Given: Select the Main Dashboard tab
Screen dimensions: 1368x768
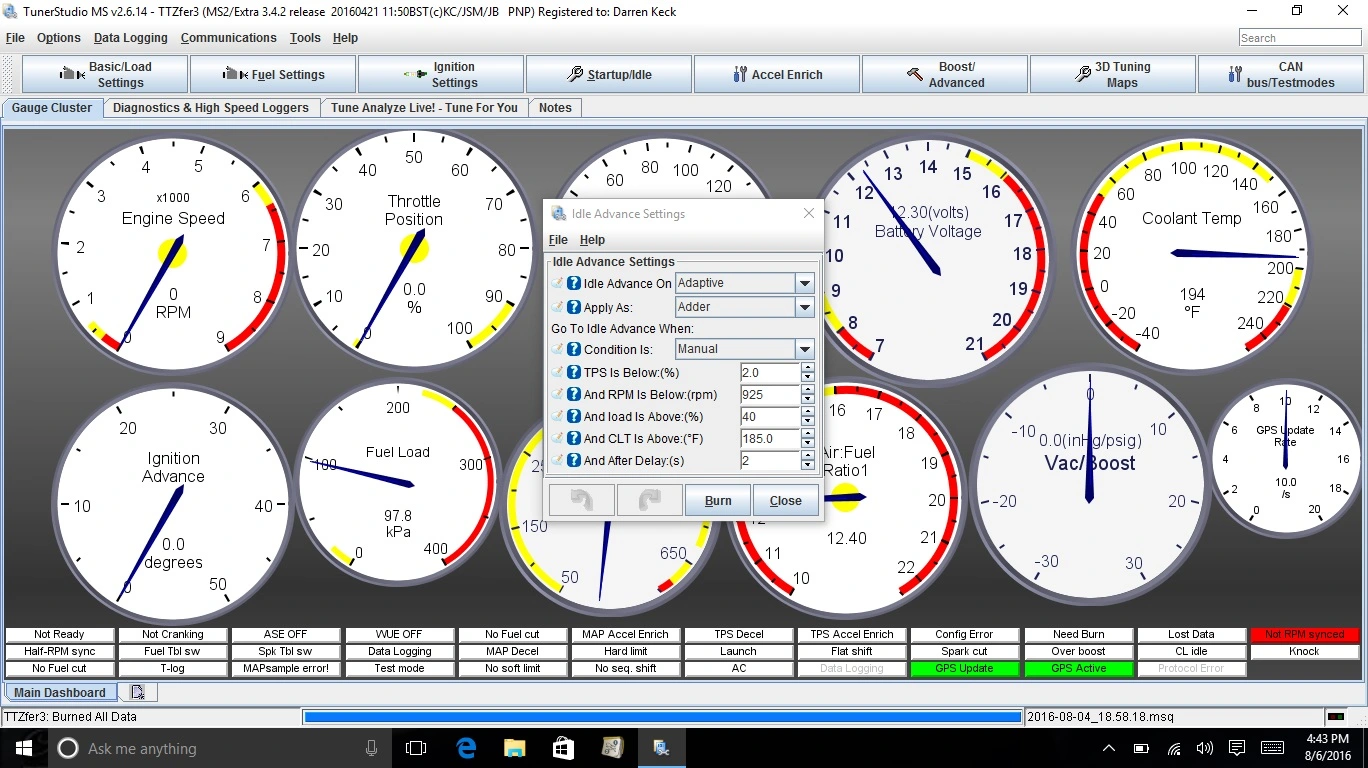Looking at the screenshot, I should 60,692.
